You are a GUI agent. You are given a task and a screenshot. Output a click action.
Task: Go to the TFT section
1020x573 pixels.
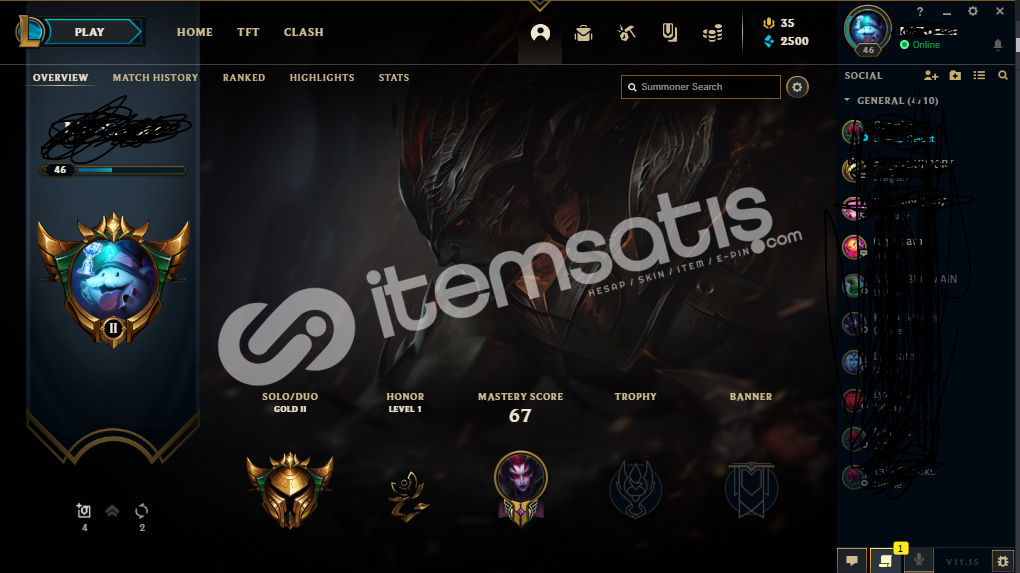[248, 32]
